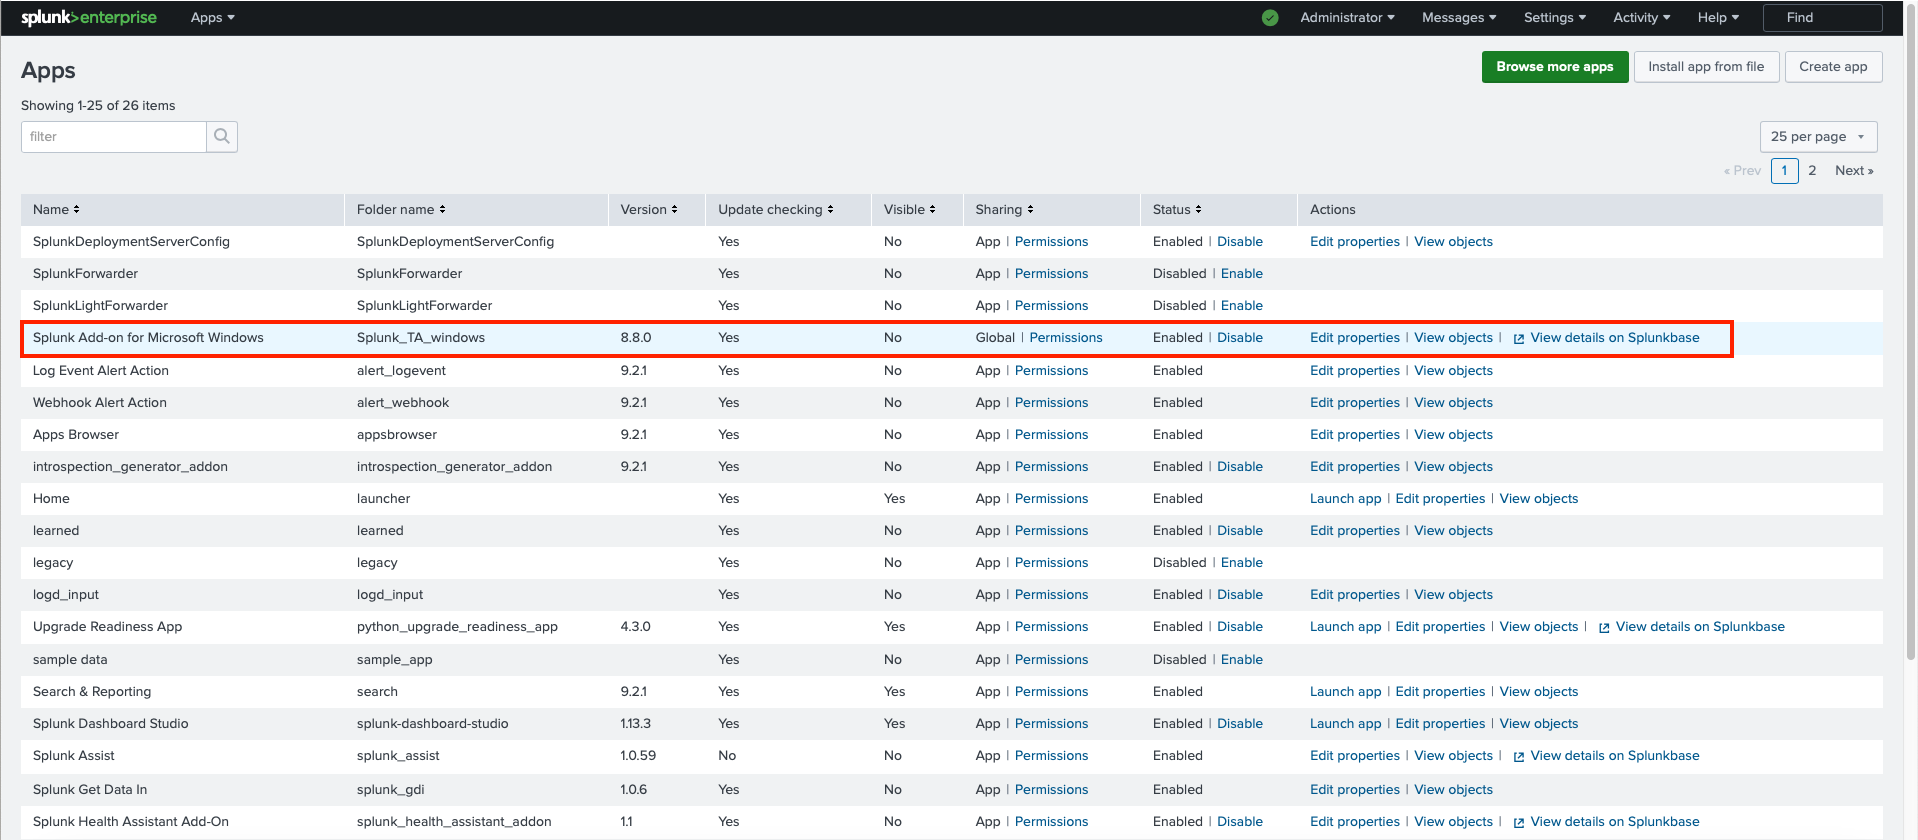View objects for Webhook Alert Action
The height and width of the screenshot is (840, 1918).
click(1453, 402)
